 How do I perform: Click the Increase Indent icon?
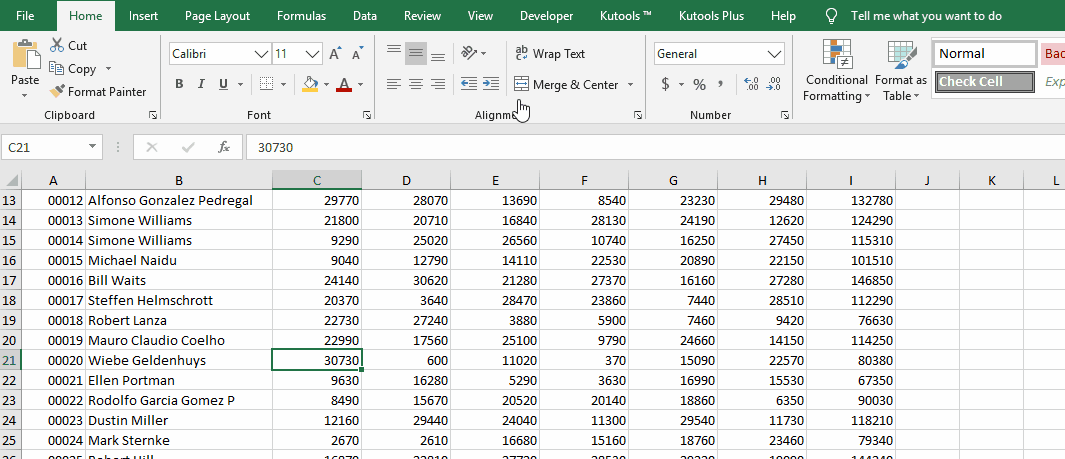490,84
